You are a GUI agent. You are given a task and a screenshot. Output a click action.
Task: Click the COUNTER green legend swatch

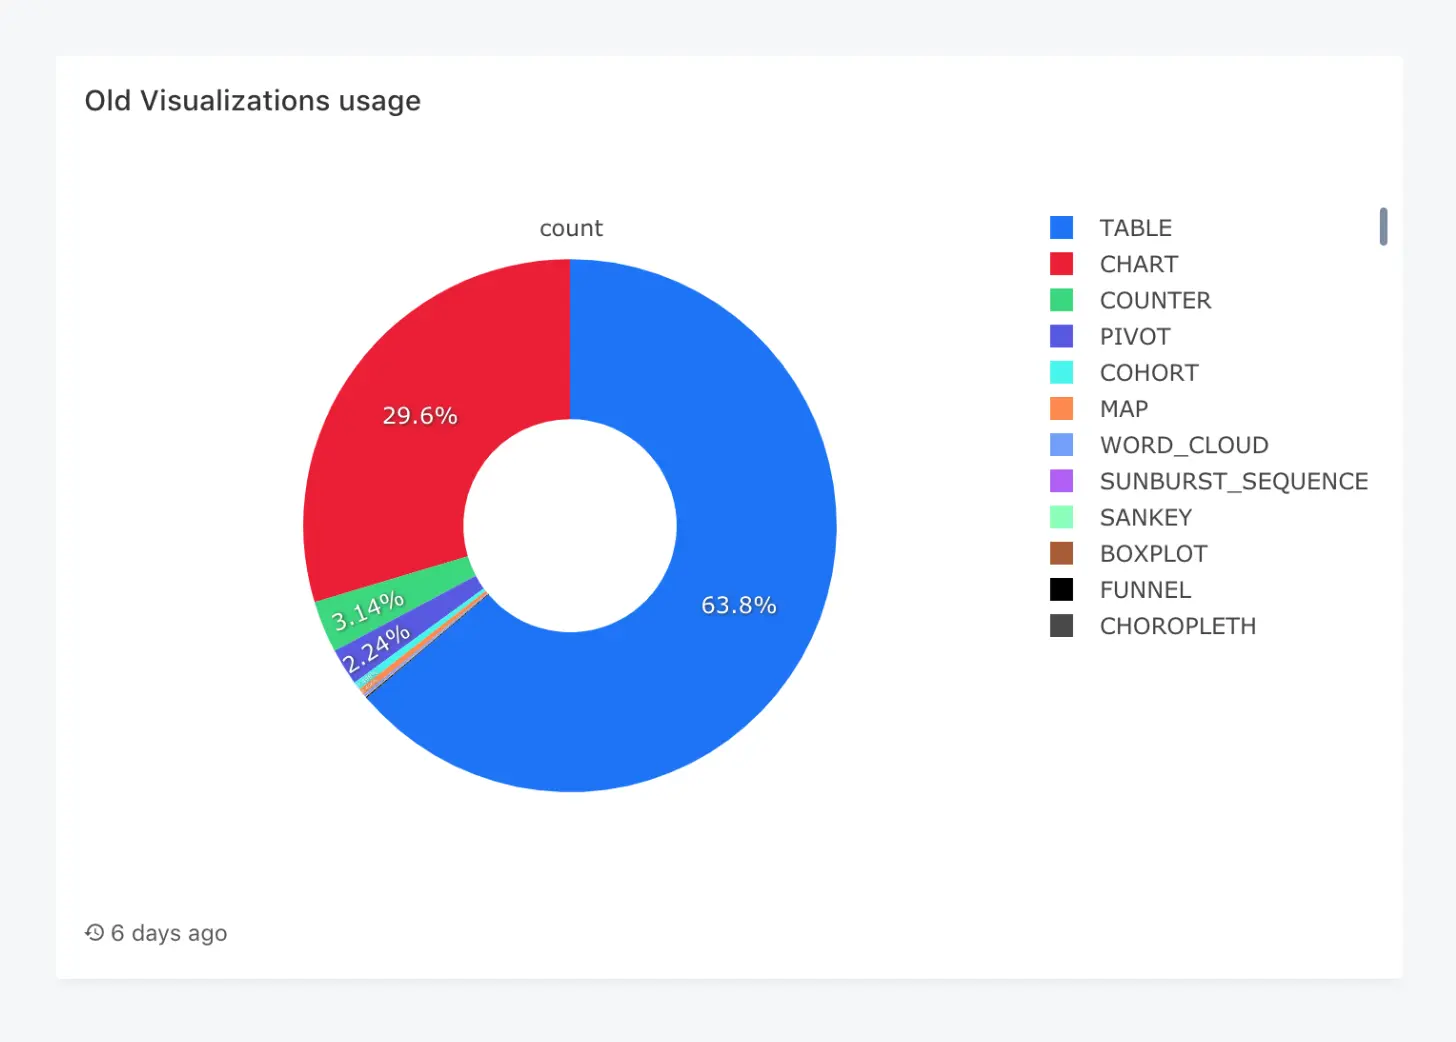click(1061, 300)
